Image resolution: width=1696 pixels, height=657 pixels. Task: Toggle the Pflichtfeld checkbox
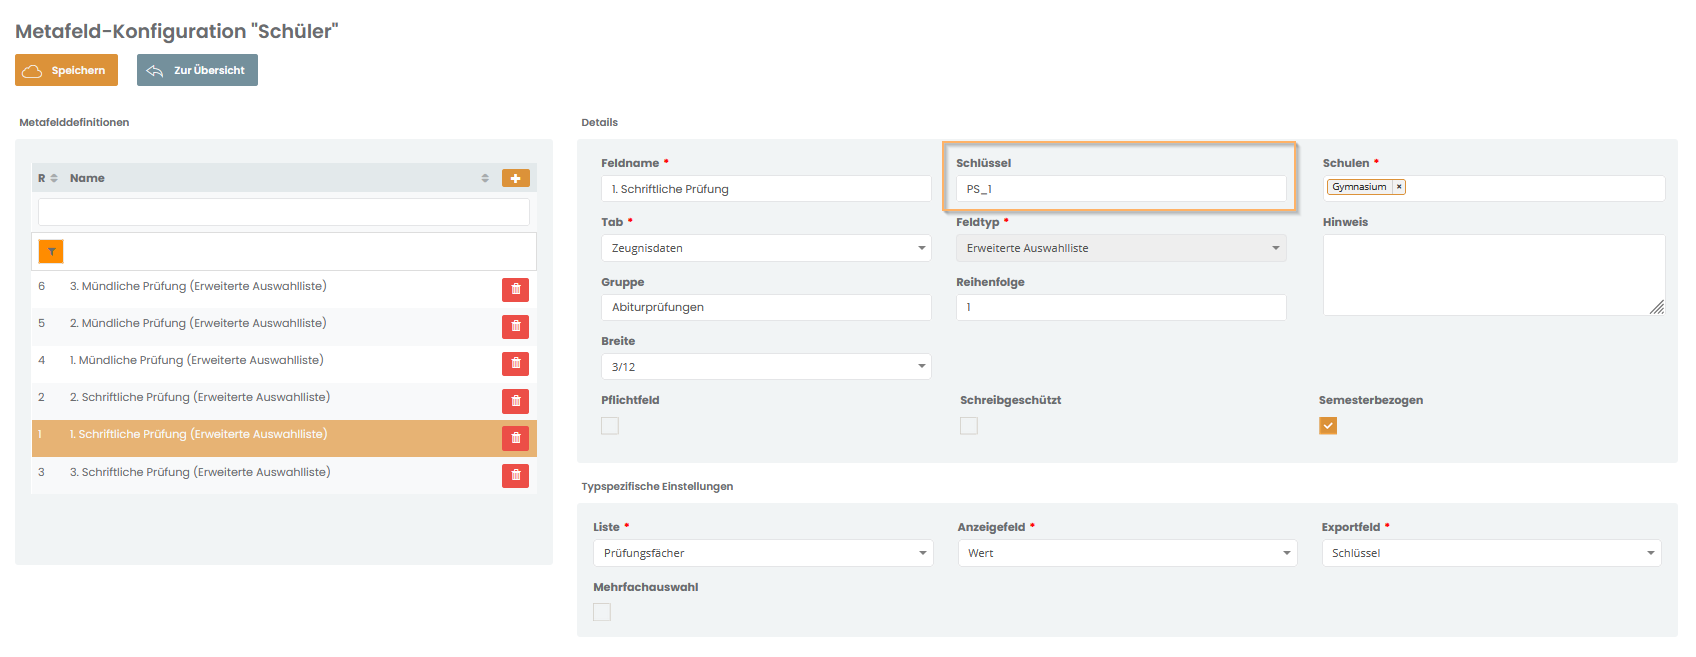click(x=610, y=426)
